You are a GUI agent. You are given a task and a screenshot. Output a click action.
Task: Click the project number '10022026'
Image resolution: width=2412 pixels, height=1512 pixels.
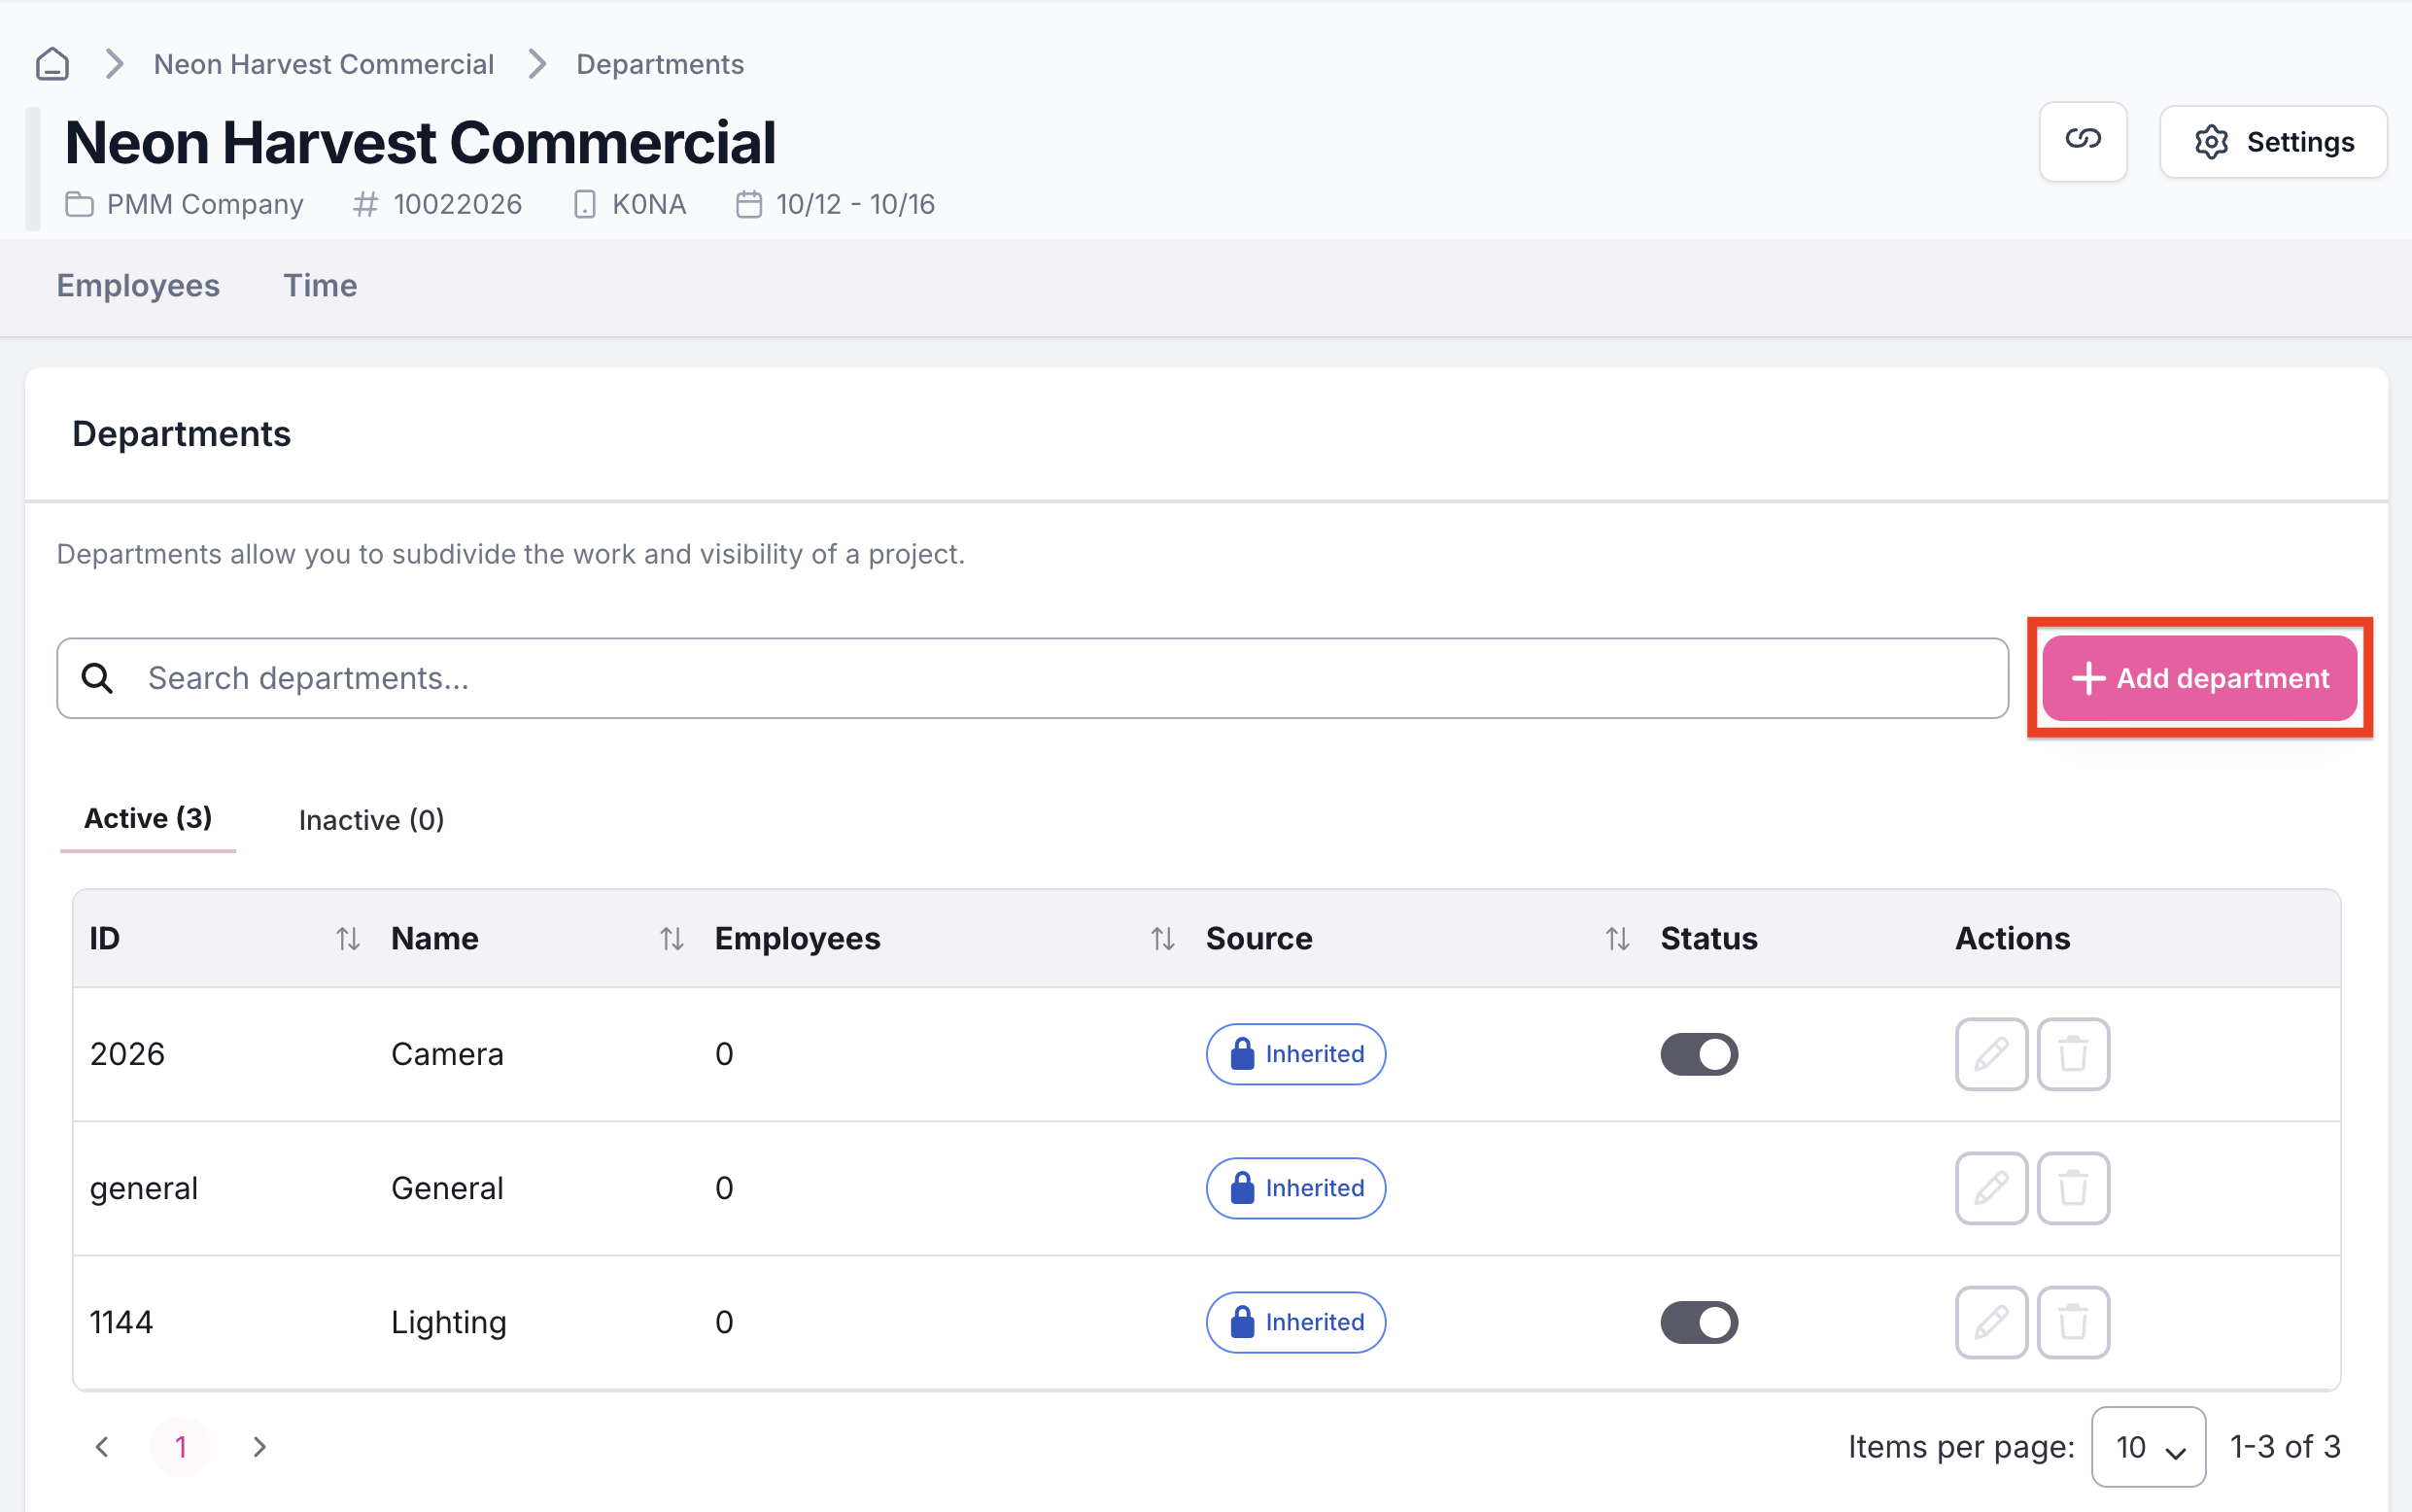(458, 204)
